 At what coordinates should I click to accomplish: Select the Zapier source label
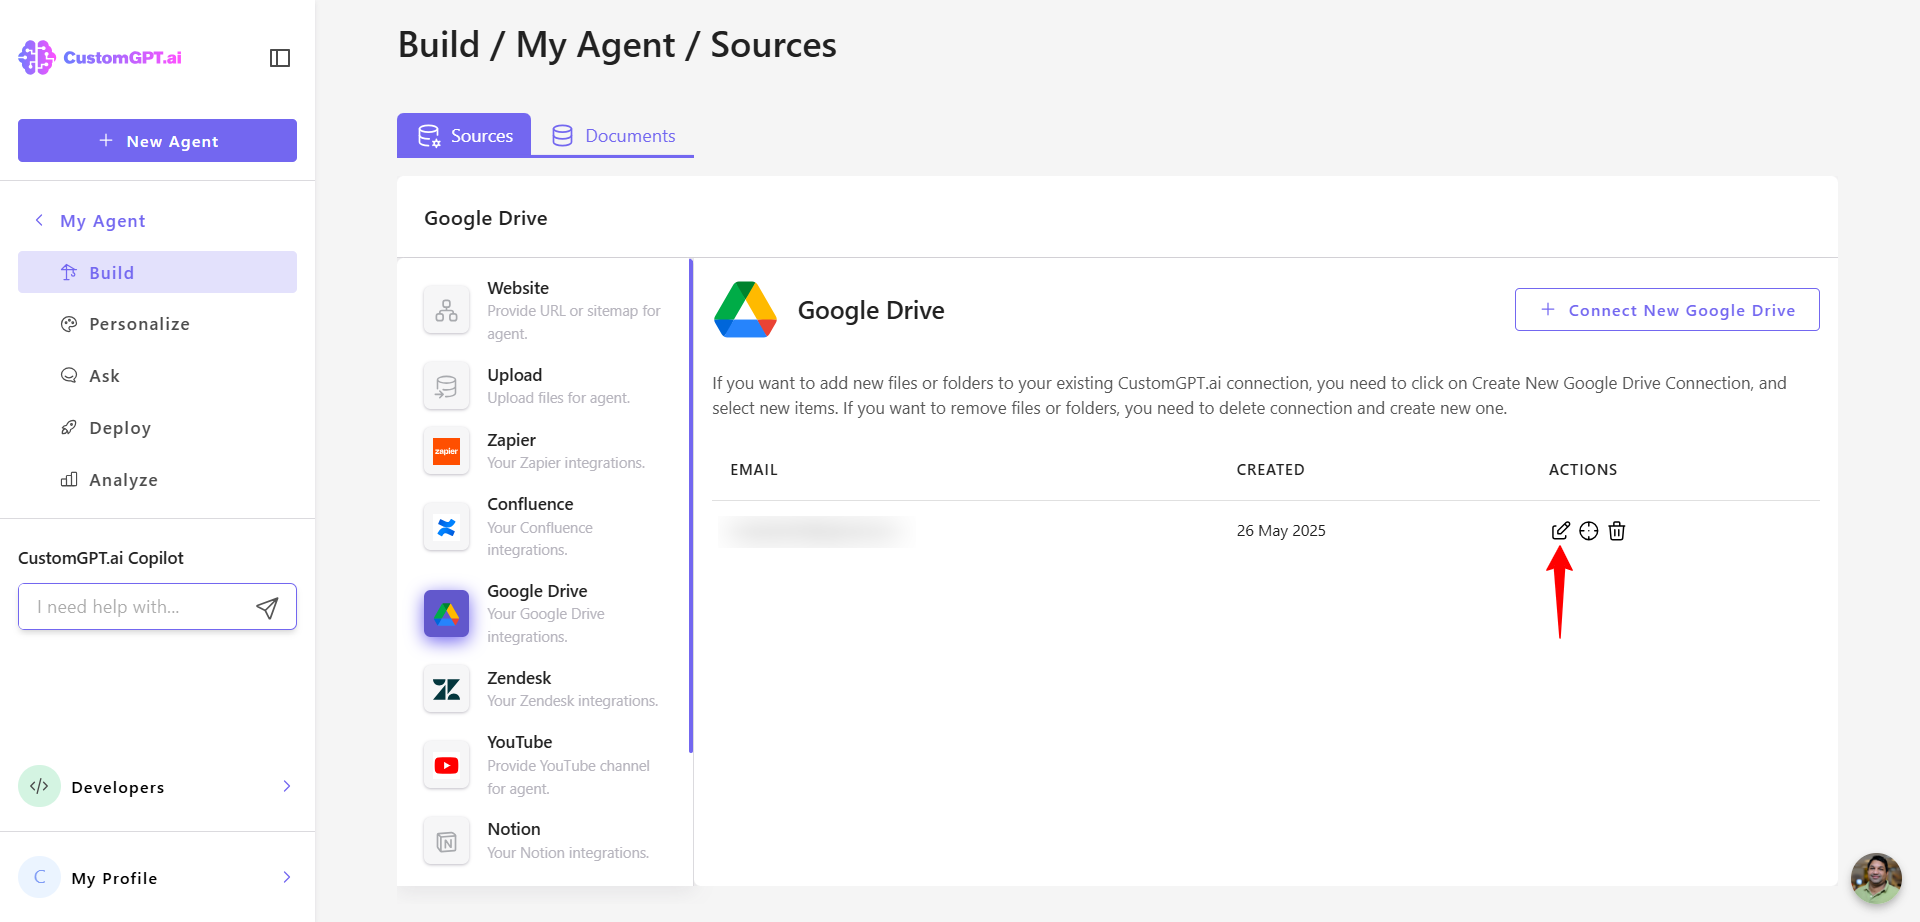(x=512, y=440)
